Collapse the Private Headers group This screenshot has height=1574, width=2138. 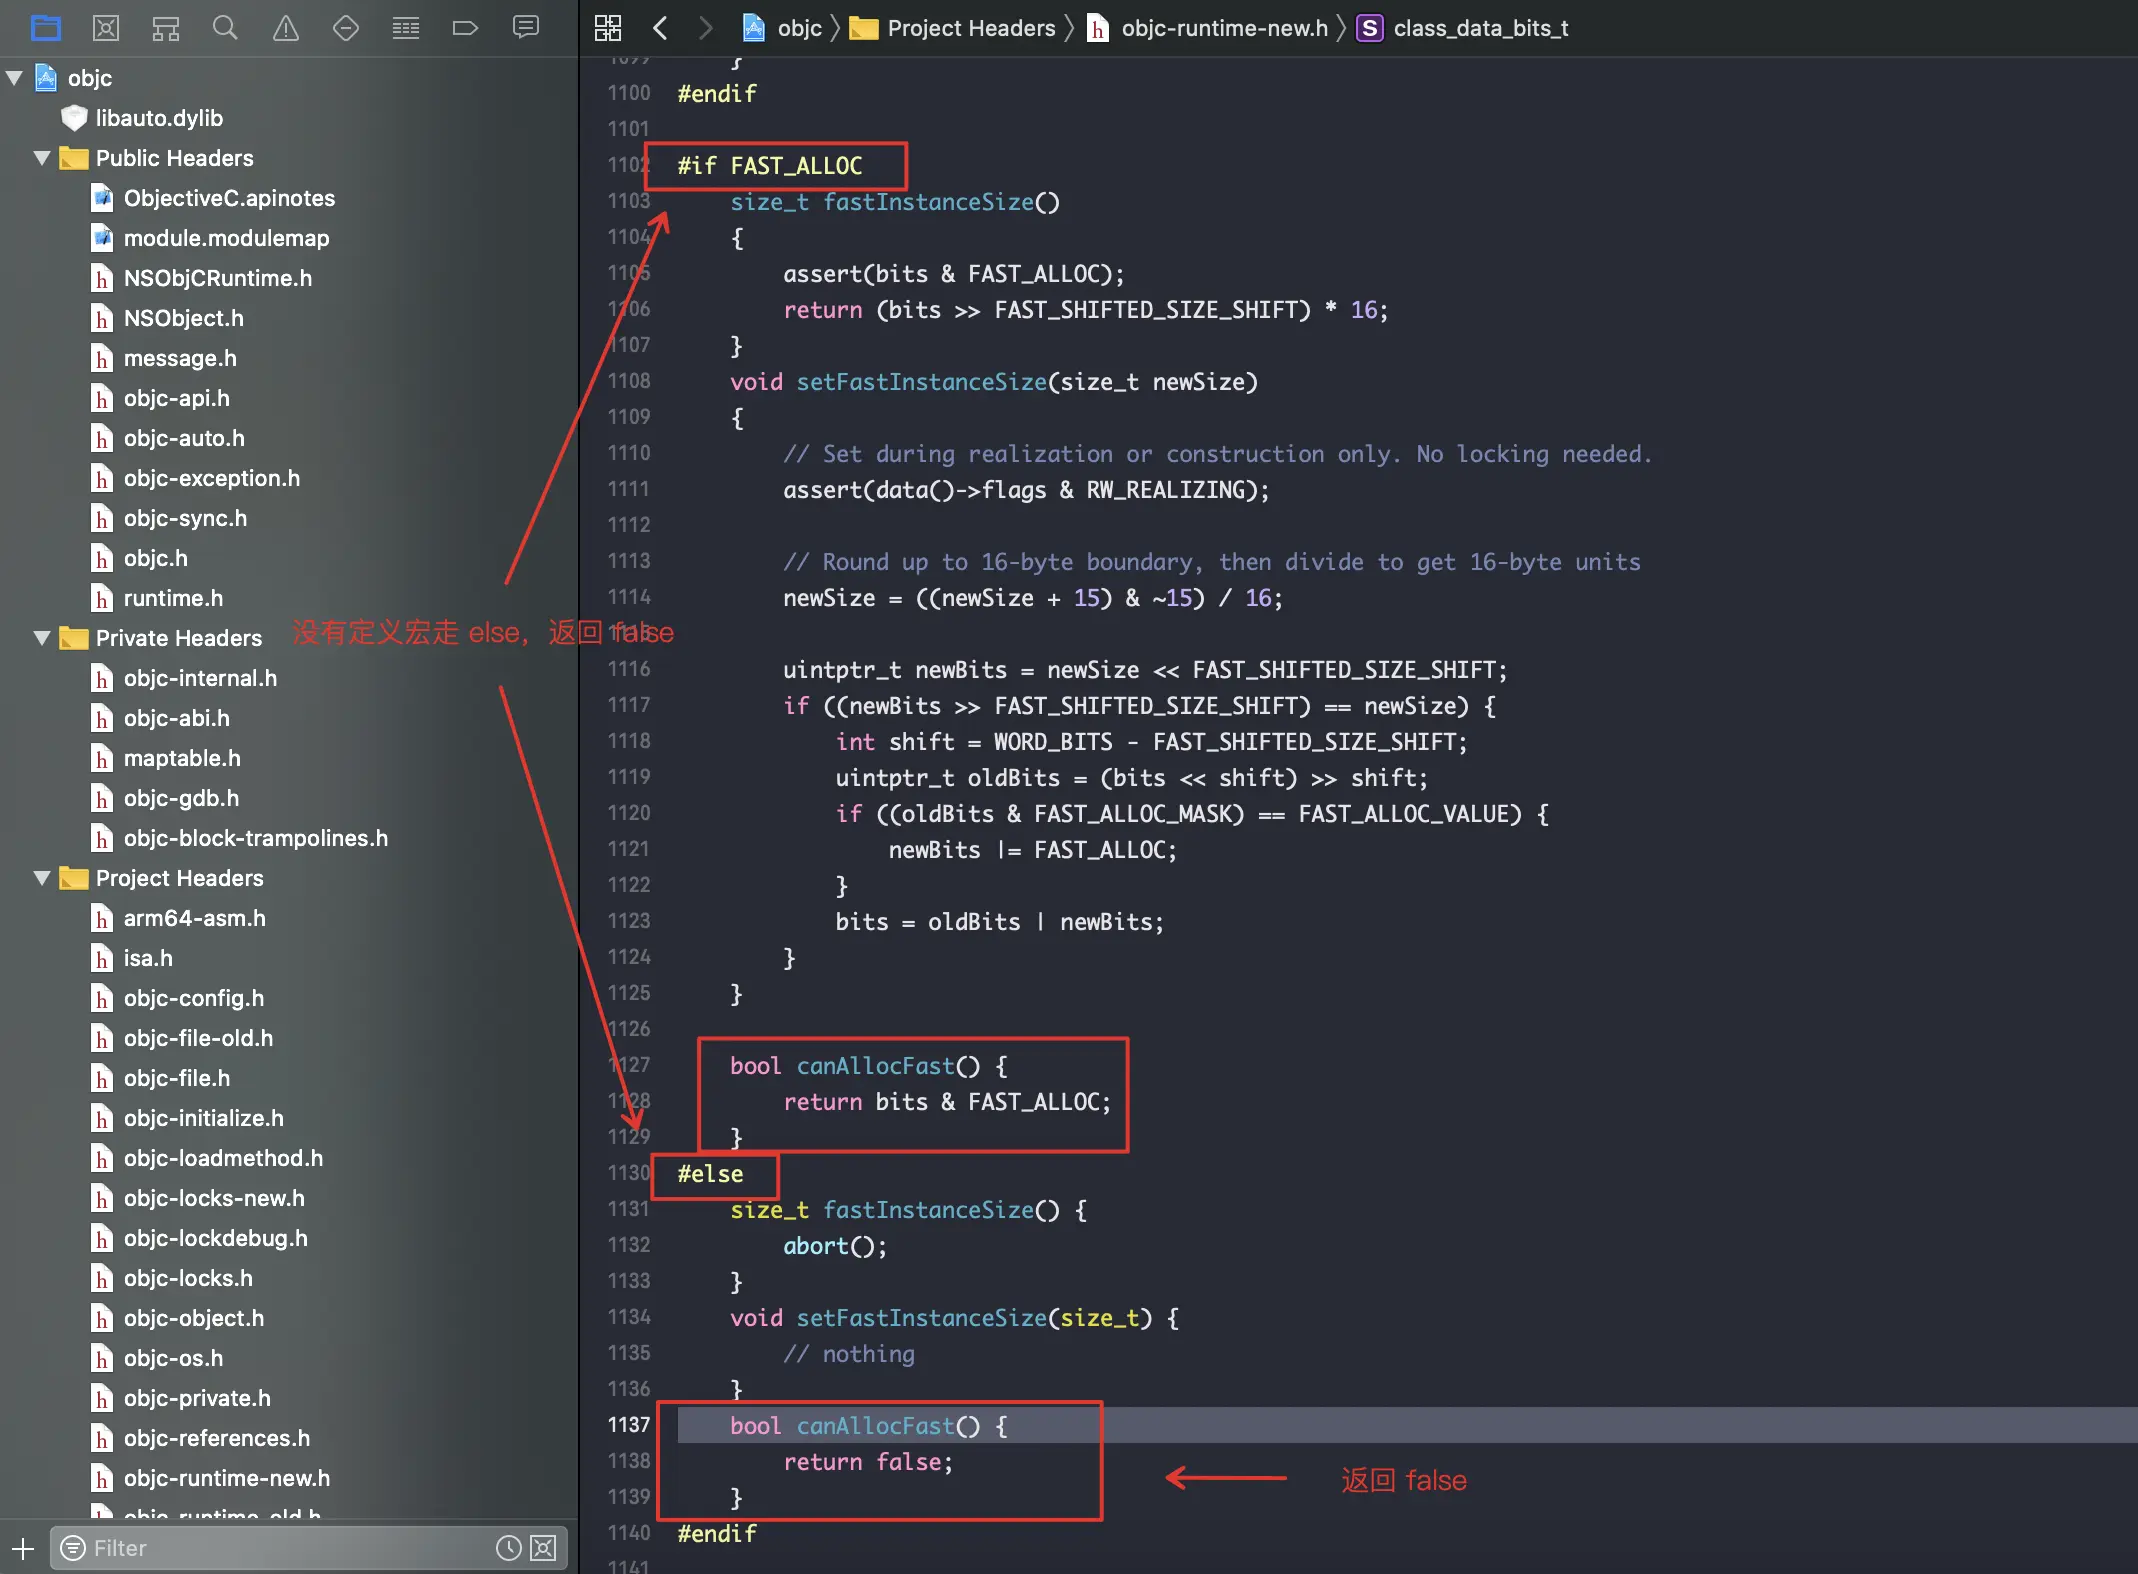tap(42, 638)
